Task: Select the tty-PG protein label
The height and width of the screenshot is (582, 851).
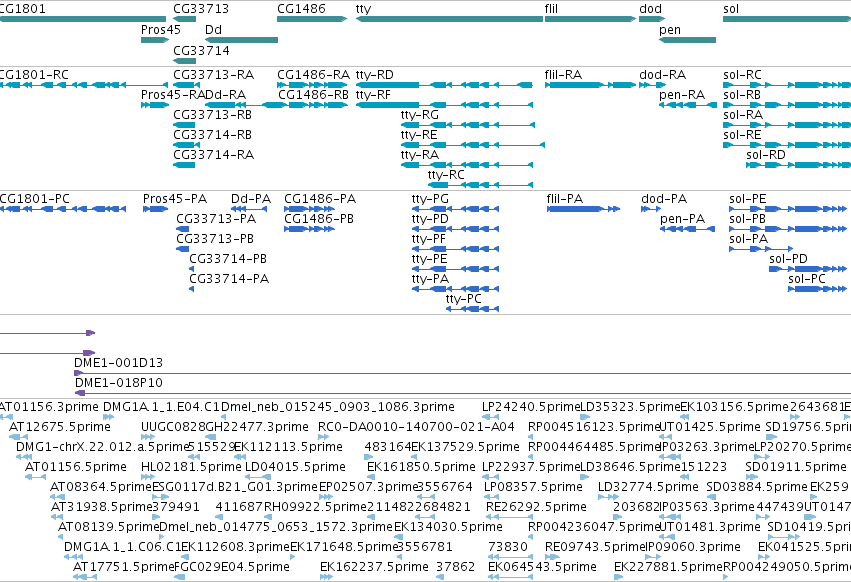Action: (430, 199)
